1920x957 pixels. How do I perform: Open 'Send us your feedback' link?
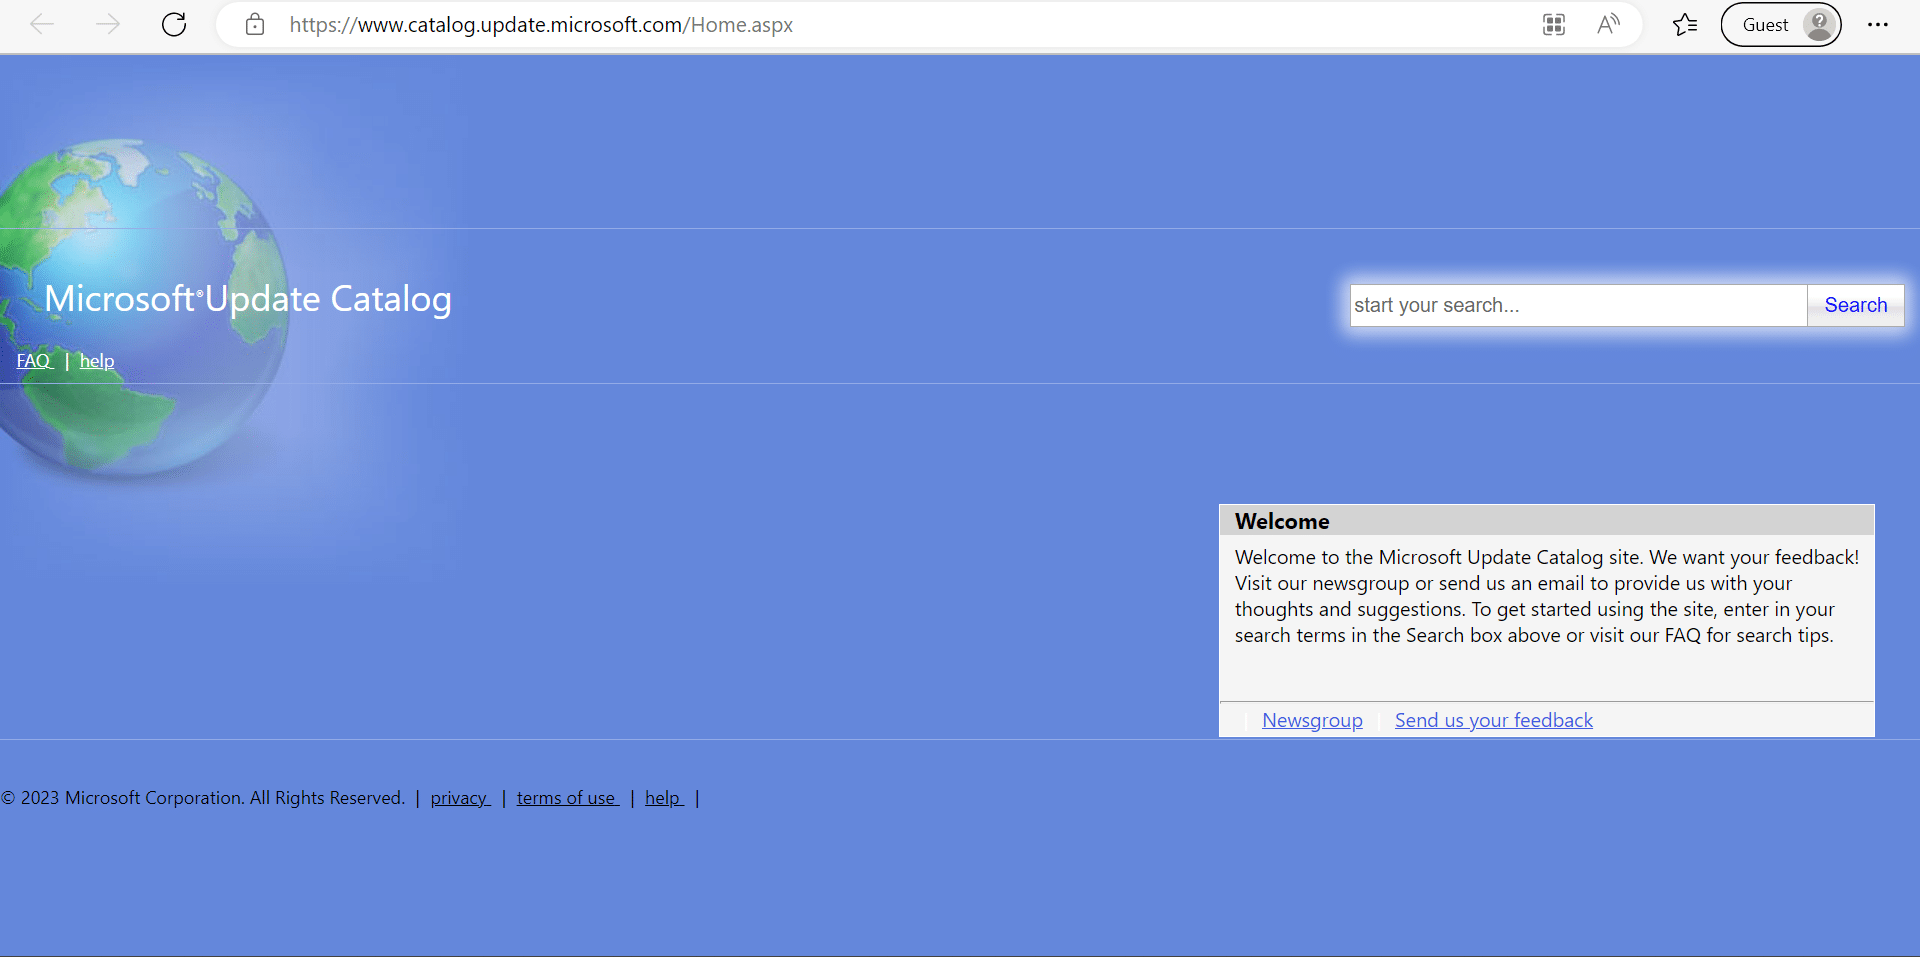1494,720
